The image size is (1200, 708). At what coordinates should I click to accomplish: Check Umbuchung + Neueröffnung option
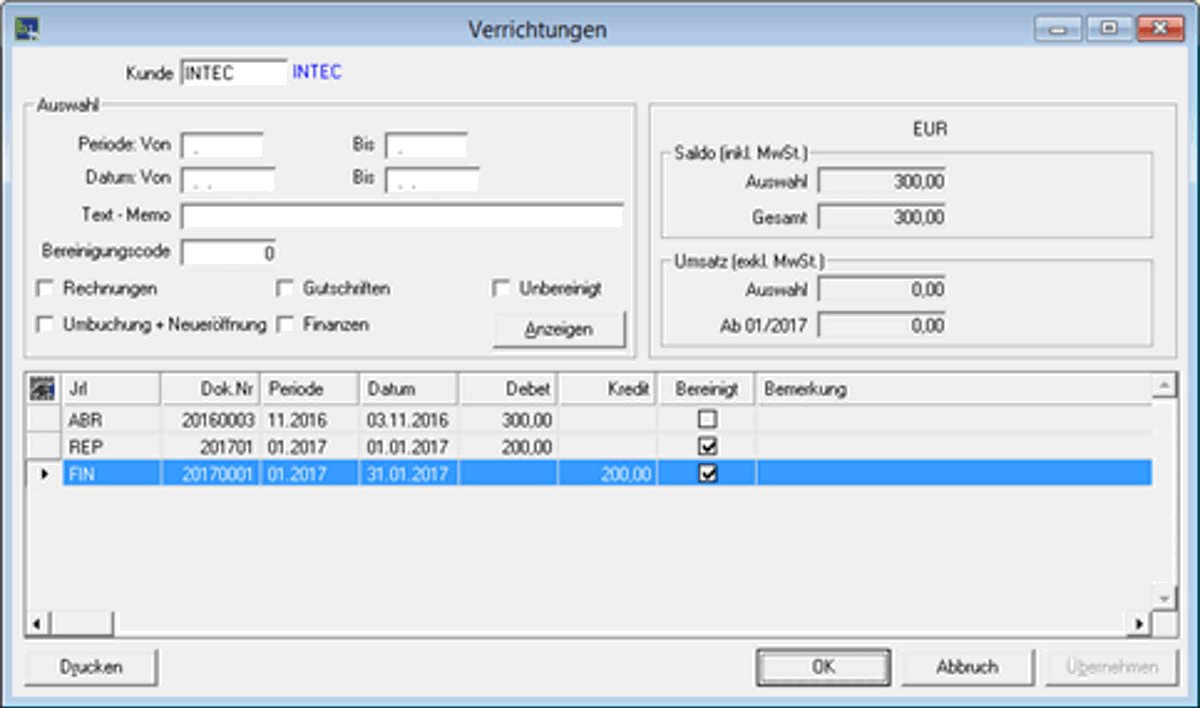[x=45, y=324]
